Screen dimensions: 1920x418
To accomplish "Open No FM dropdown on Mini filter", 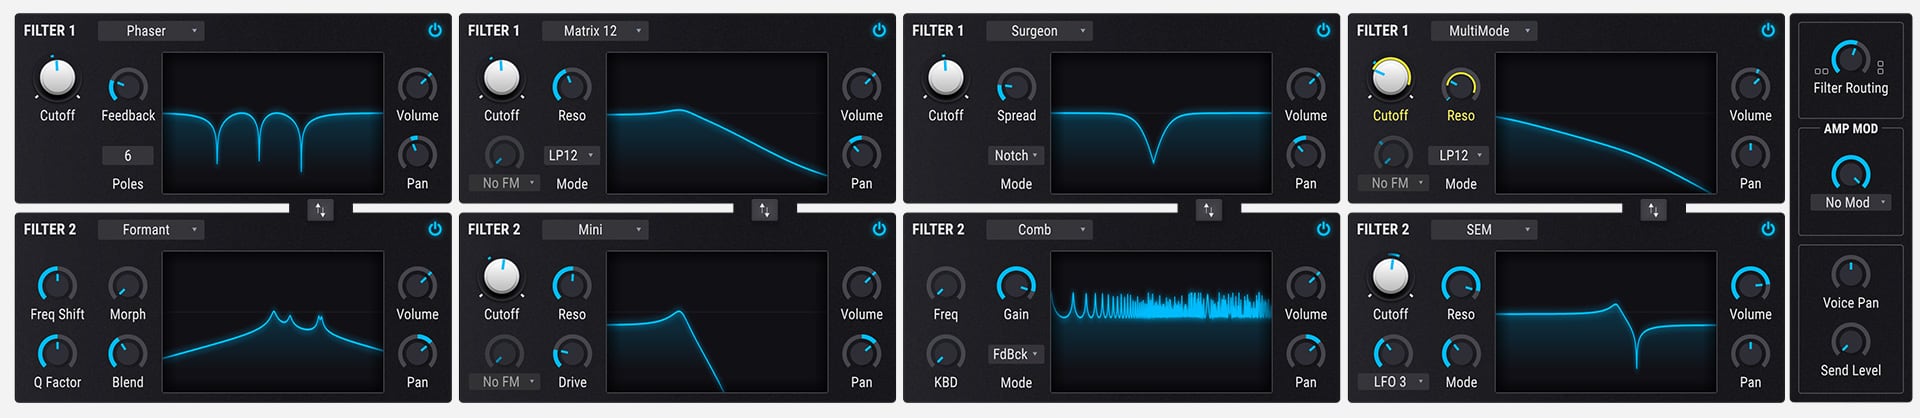I will (502, 382).
